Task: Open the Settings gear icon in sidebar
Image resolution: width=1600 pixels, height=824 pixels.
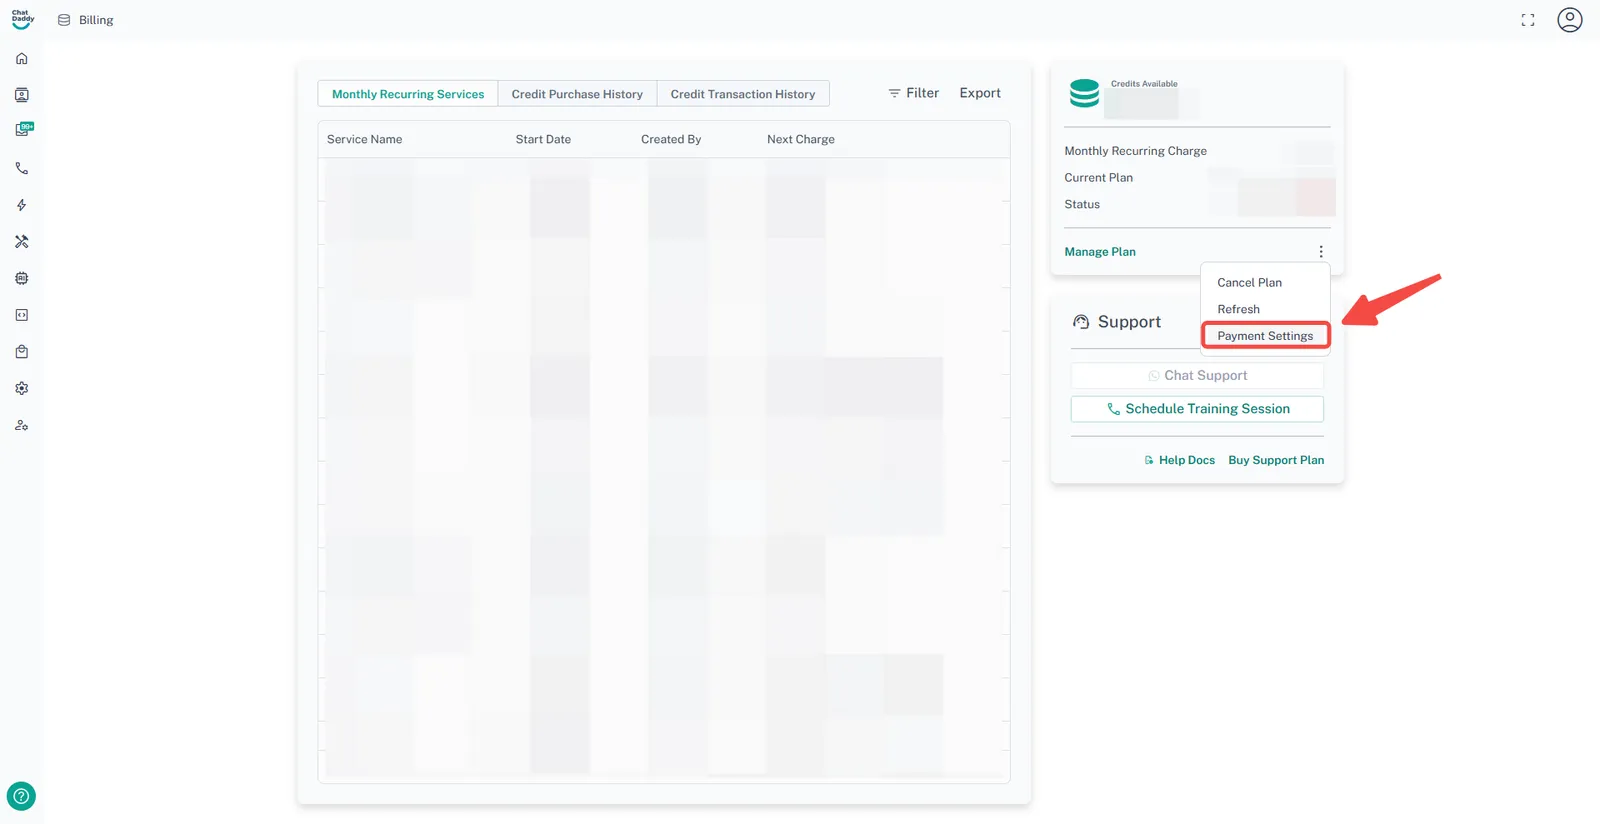Action: pyautogui.click(x=22, y=388)
